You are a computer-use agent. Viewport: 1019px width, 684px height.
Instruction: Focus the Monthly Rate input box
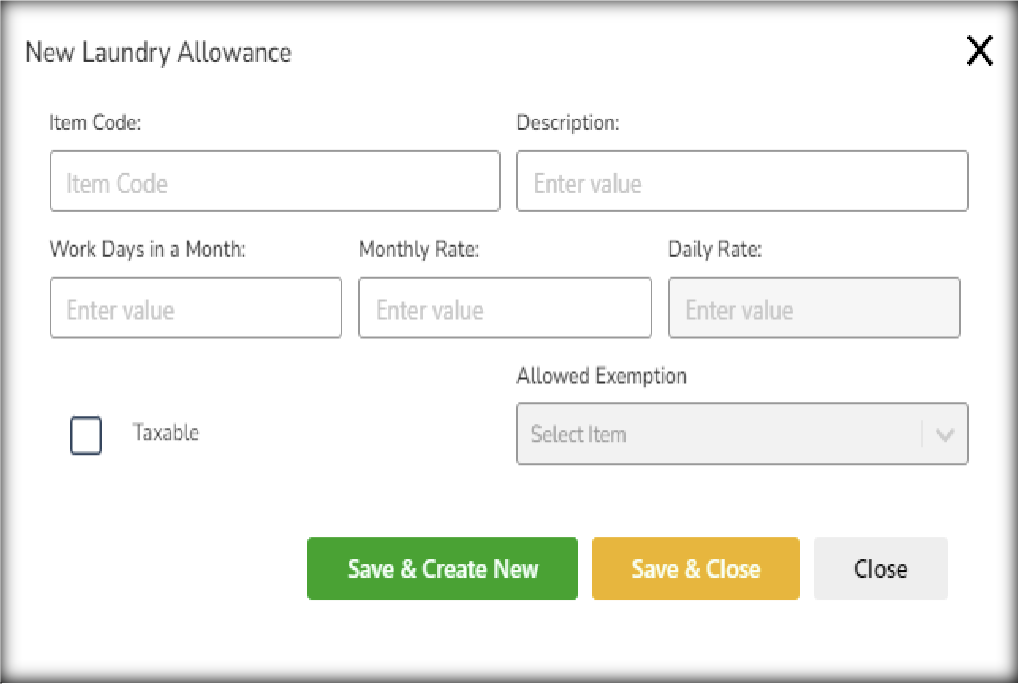pos(505,308)
